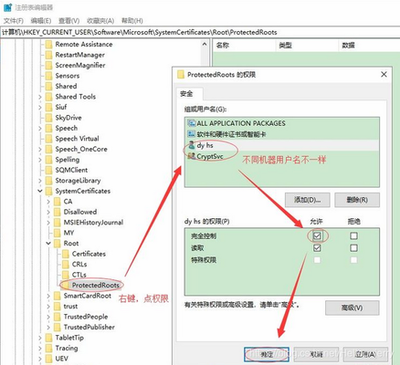
Task: Click the CRLs folder icon
Action: 65,264
